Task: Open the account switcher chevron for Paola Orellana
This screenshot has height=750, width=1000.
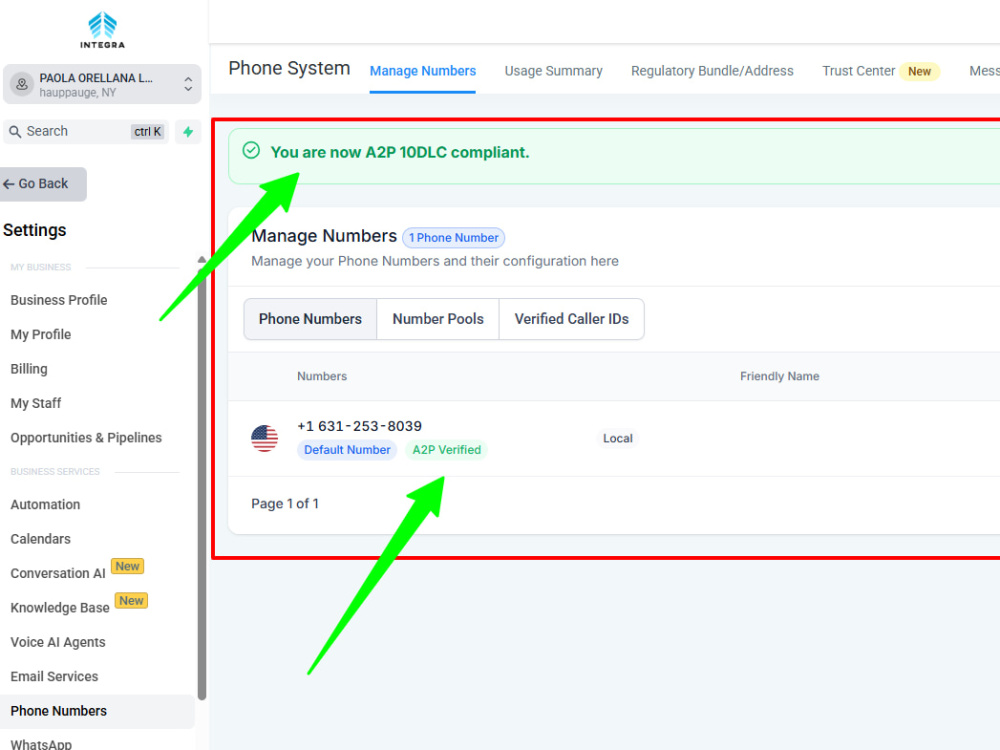Action: (188, 84)
